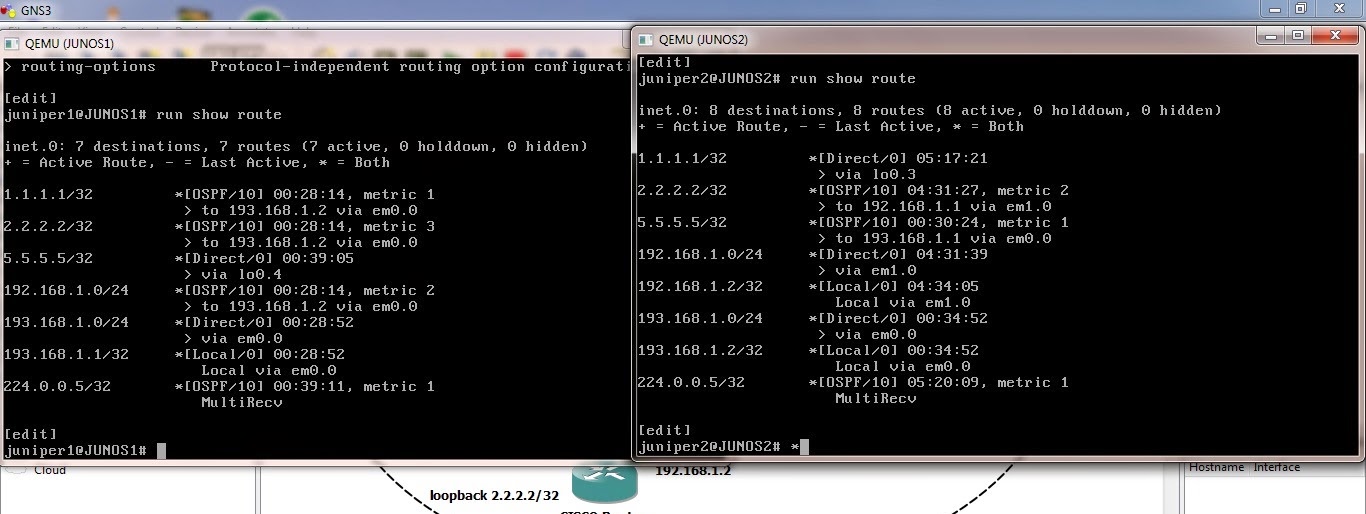Click 'run show route' command in JUNOS2

[x=853, y=78]
